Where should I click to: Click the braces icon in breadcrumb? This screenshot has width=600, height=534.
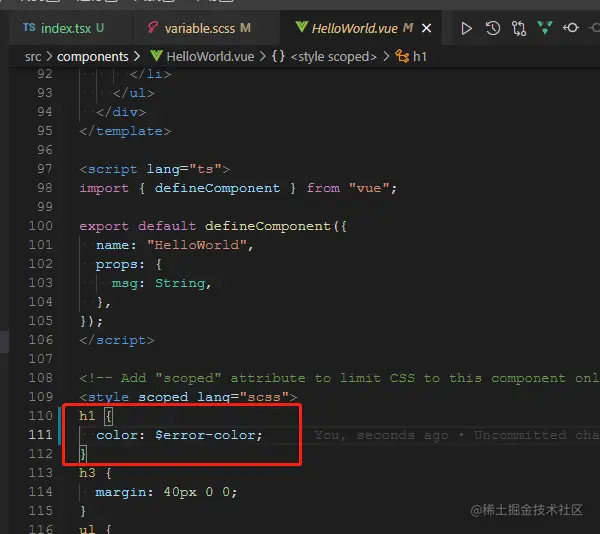[x=278, y=56]
